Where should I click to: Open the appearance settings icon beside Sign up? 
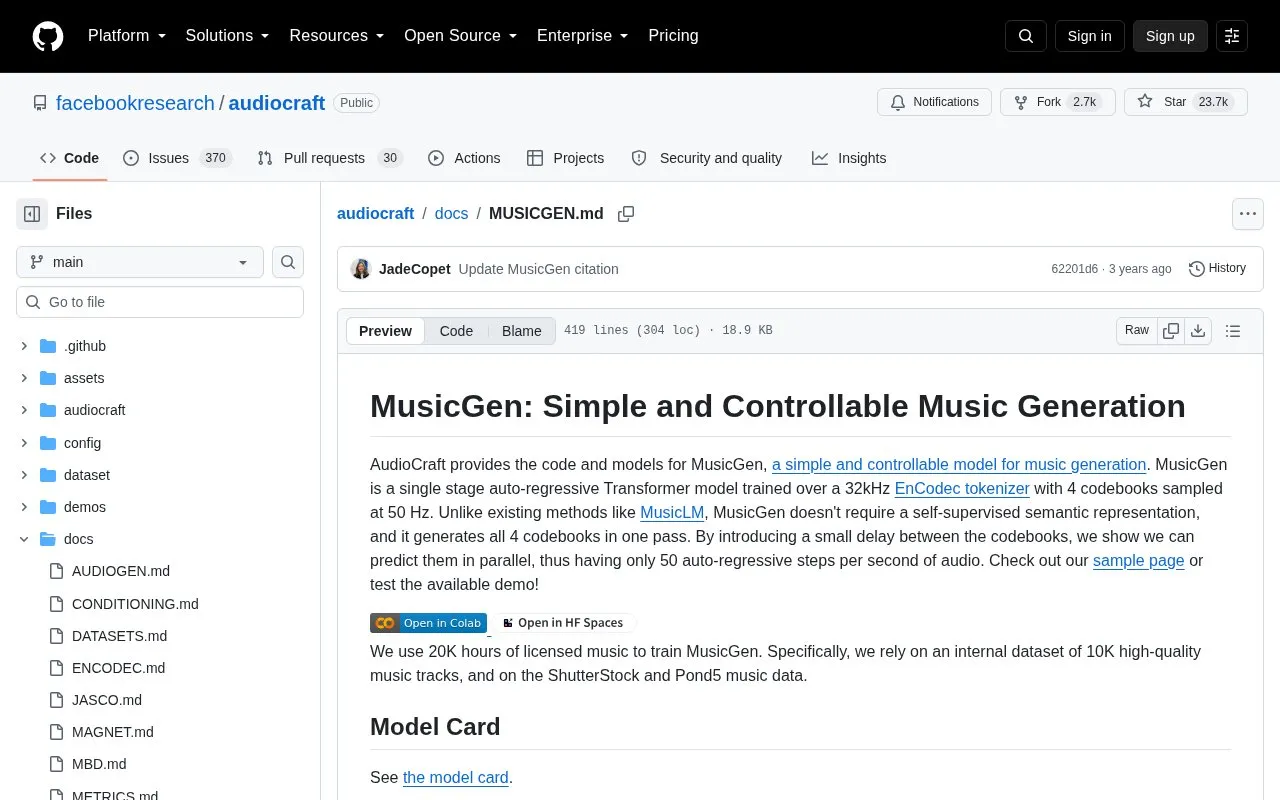[x=1232, y=36]
